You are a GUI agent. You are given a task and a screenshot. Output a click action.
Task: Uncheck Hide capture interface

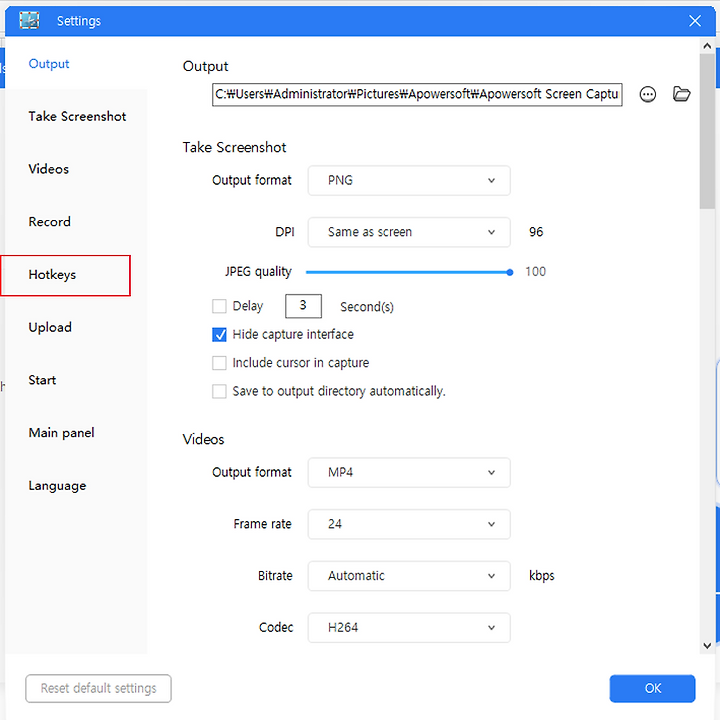click(x=219, y=335)
